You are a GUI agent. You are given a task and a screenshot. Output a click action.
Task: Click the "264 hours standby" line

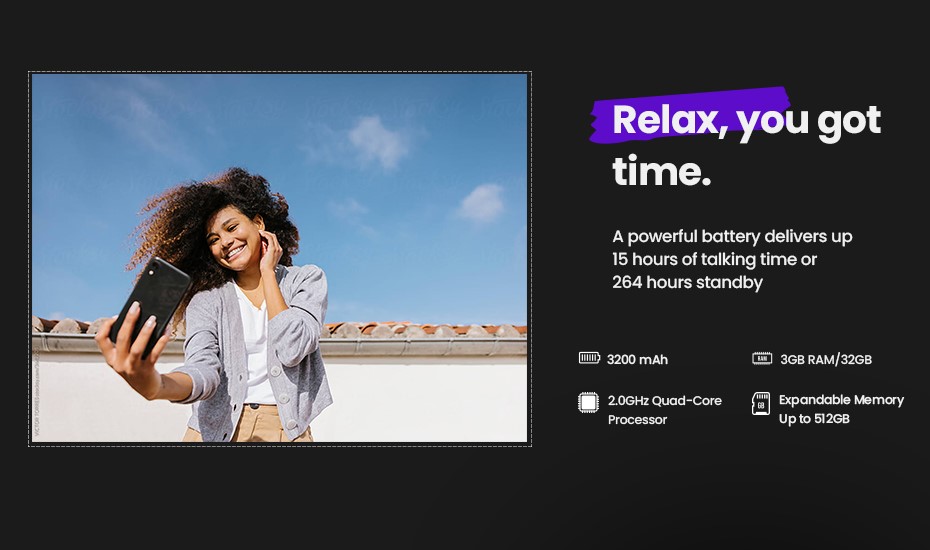687,282
